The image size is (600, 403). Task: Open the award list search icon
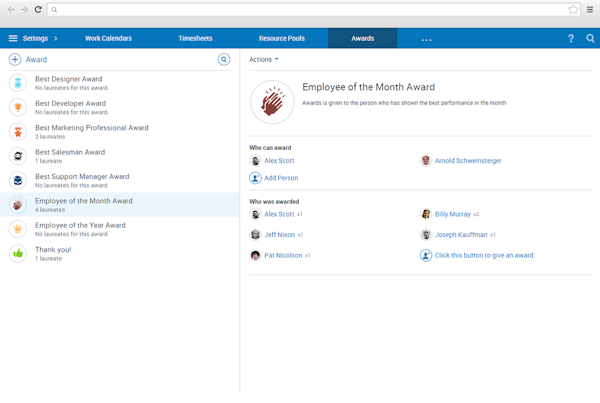[225, 60]
